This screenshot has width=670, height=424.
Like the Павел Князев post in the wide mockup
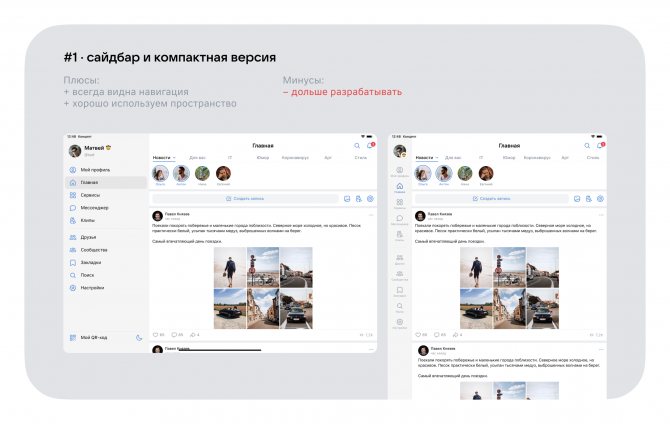tap(158, 335)
